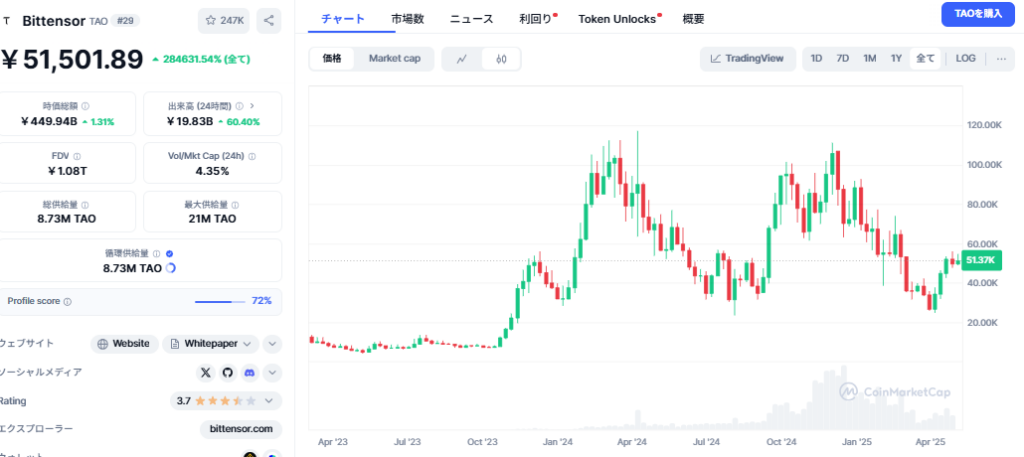1024x457 pixels.
Task: Click the TAOを購入 buy button
Action: 978,14
